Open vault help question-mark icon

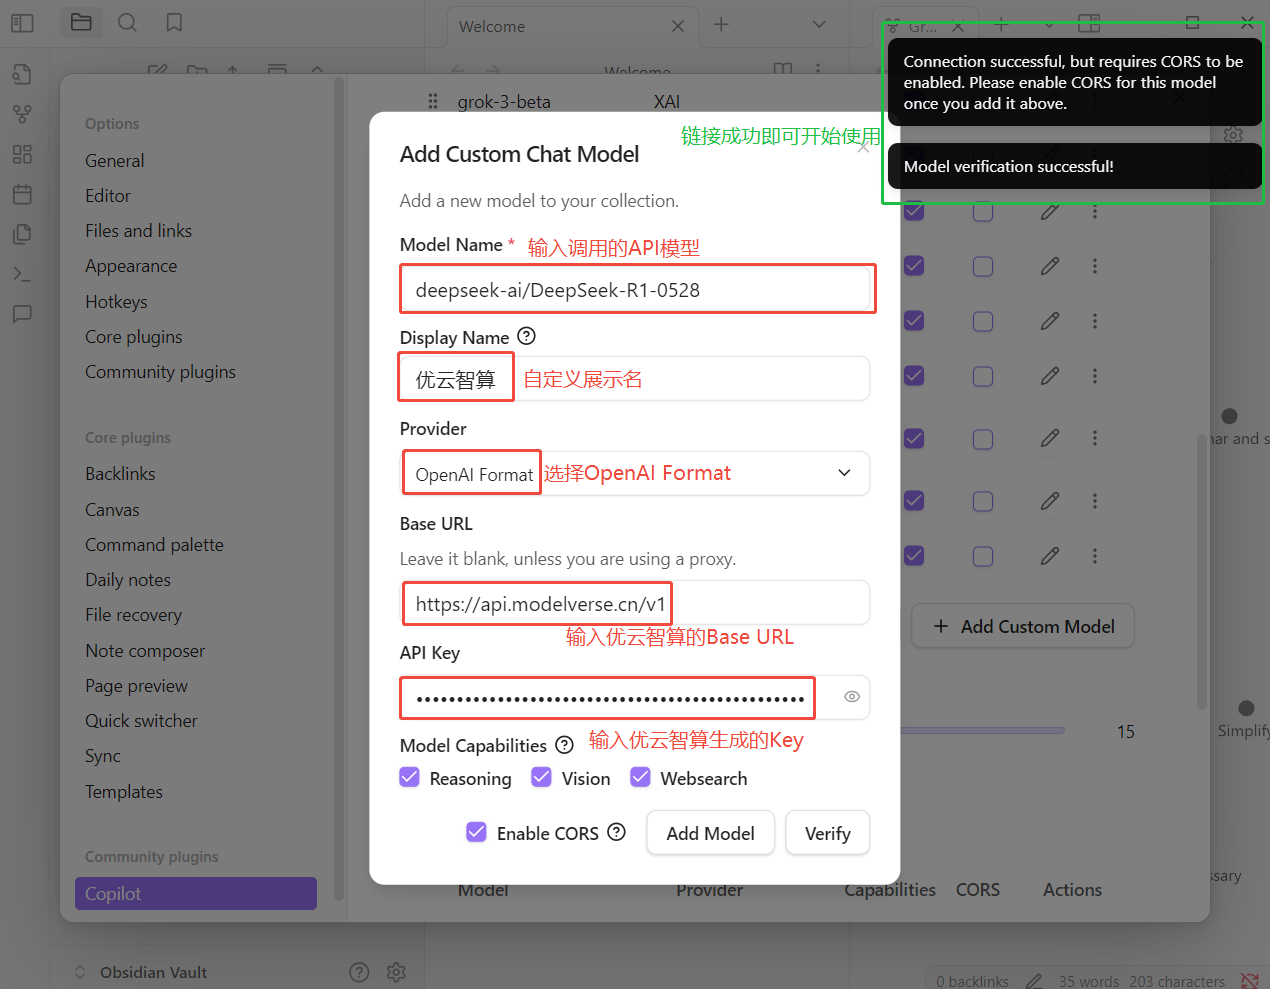[x=359, y=972]
